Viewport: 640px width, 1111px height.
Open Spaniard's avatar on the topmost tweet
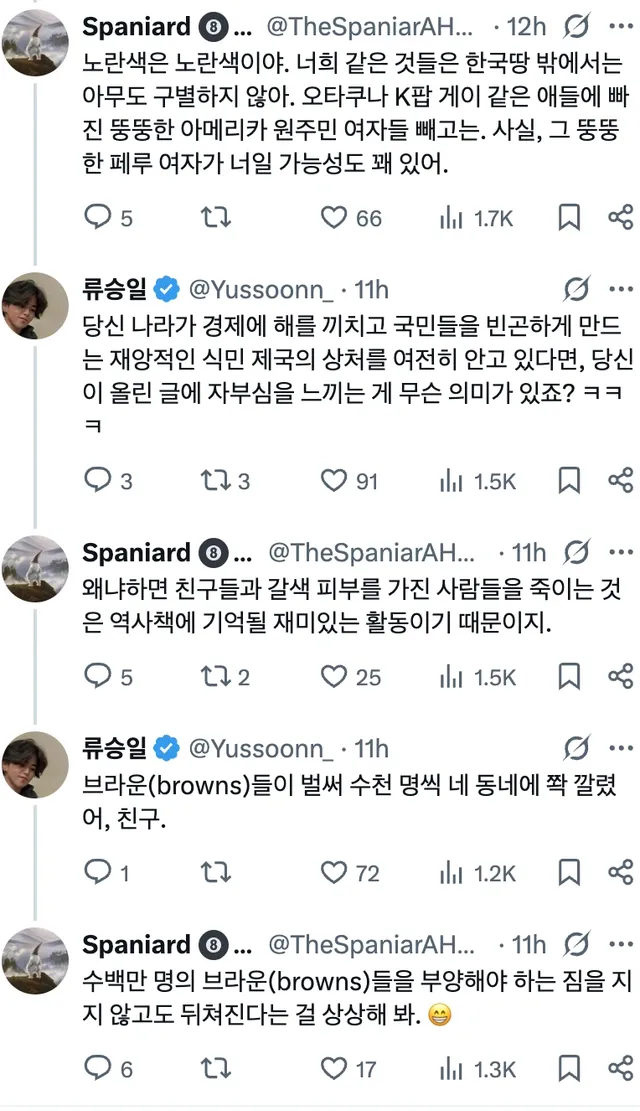(35, 40)
